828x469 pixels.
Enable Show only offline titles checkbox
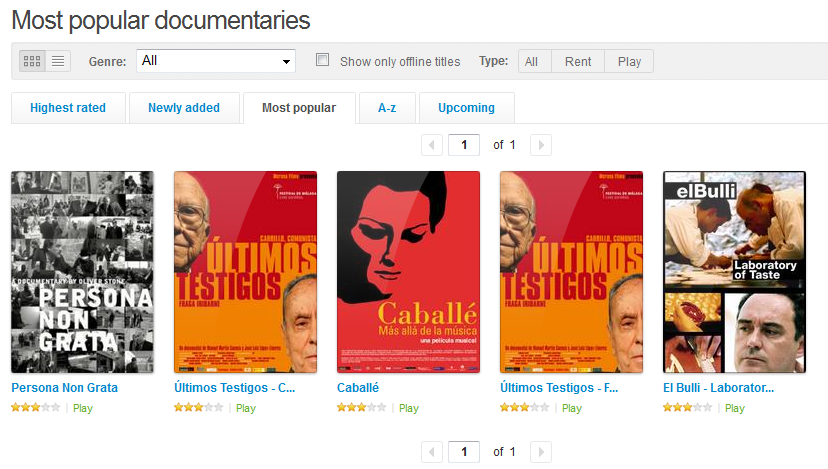[x=322, y=60]
